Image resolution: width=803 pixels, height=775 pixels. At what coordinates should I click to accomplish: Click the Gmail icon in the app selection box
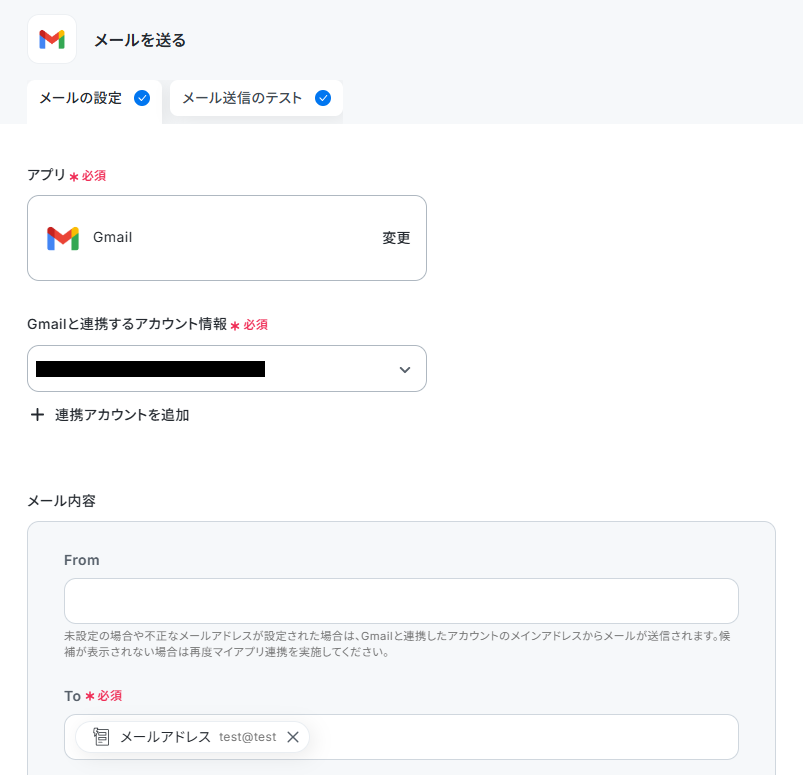pos(62,238)
